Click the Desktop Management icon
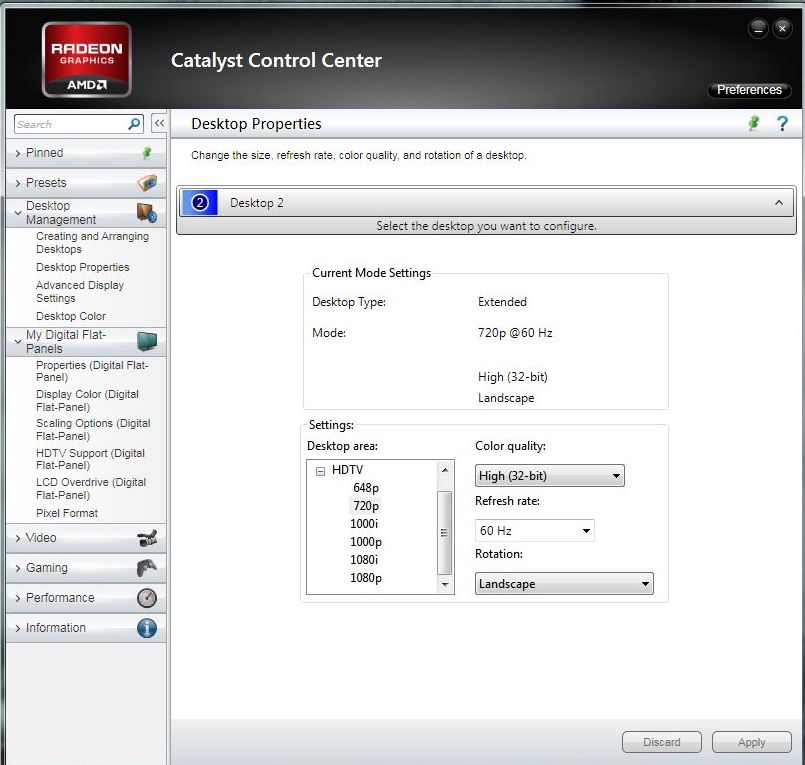Image resolution: width=805 pixels, height=765 pixels. (x=147, y=213)
